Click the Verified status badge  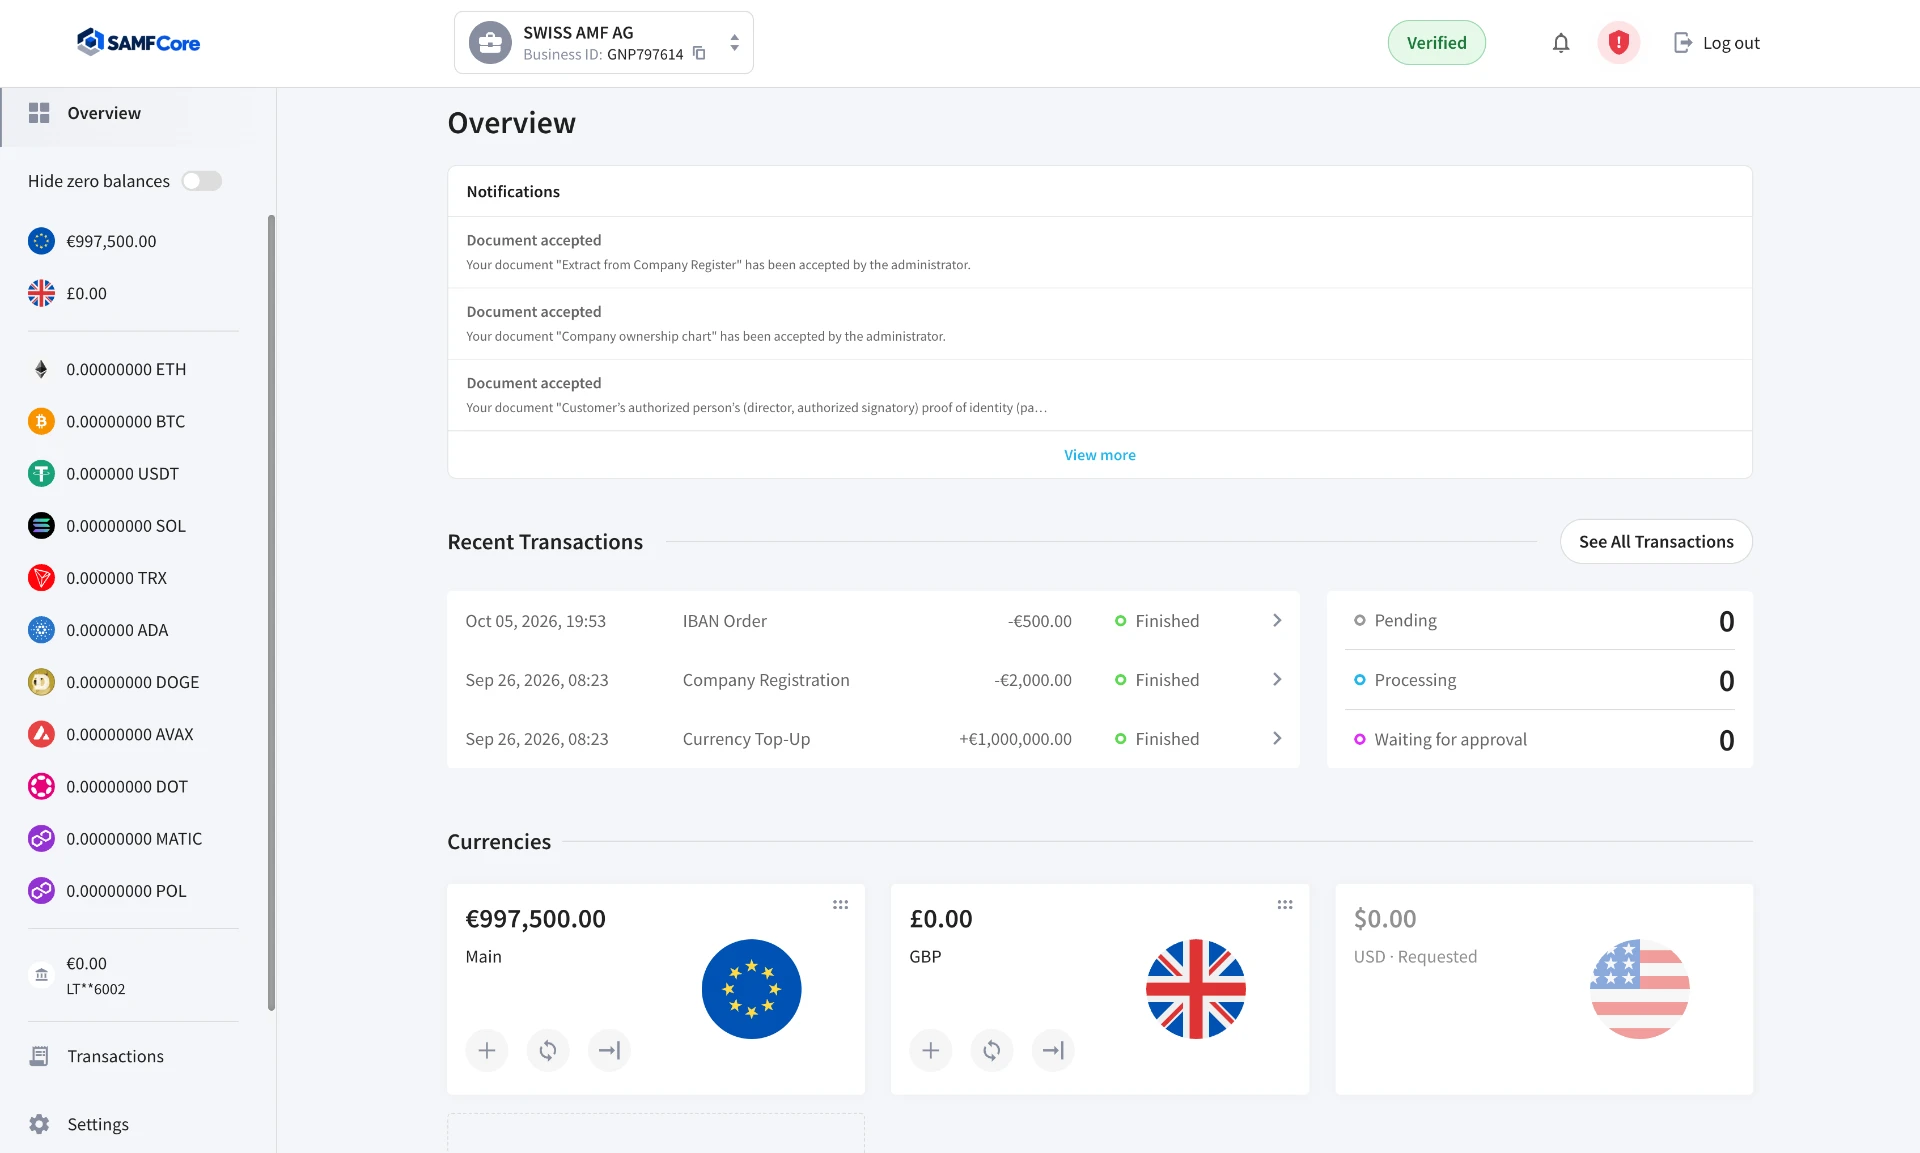pos(1436,43)
